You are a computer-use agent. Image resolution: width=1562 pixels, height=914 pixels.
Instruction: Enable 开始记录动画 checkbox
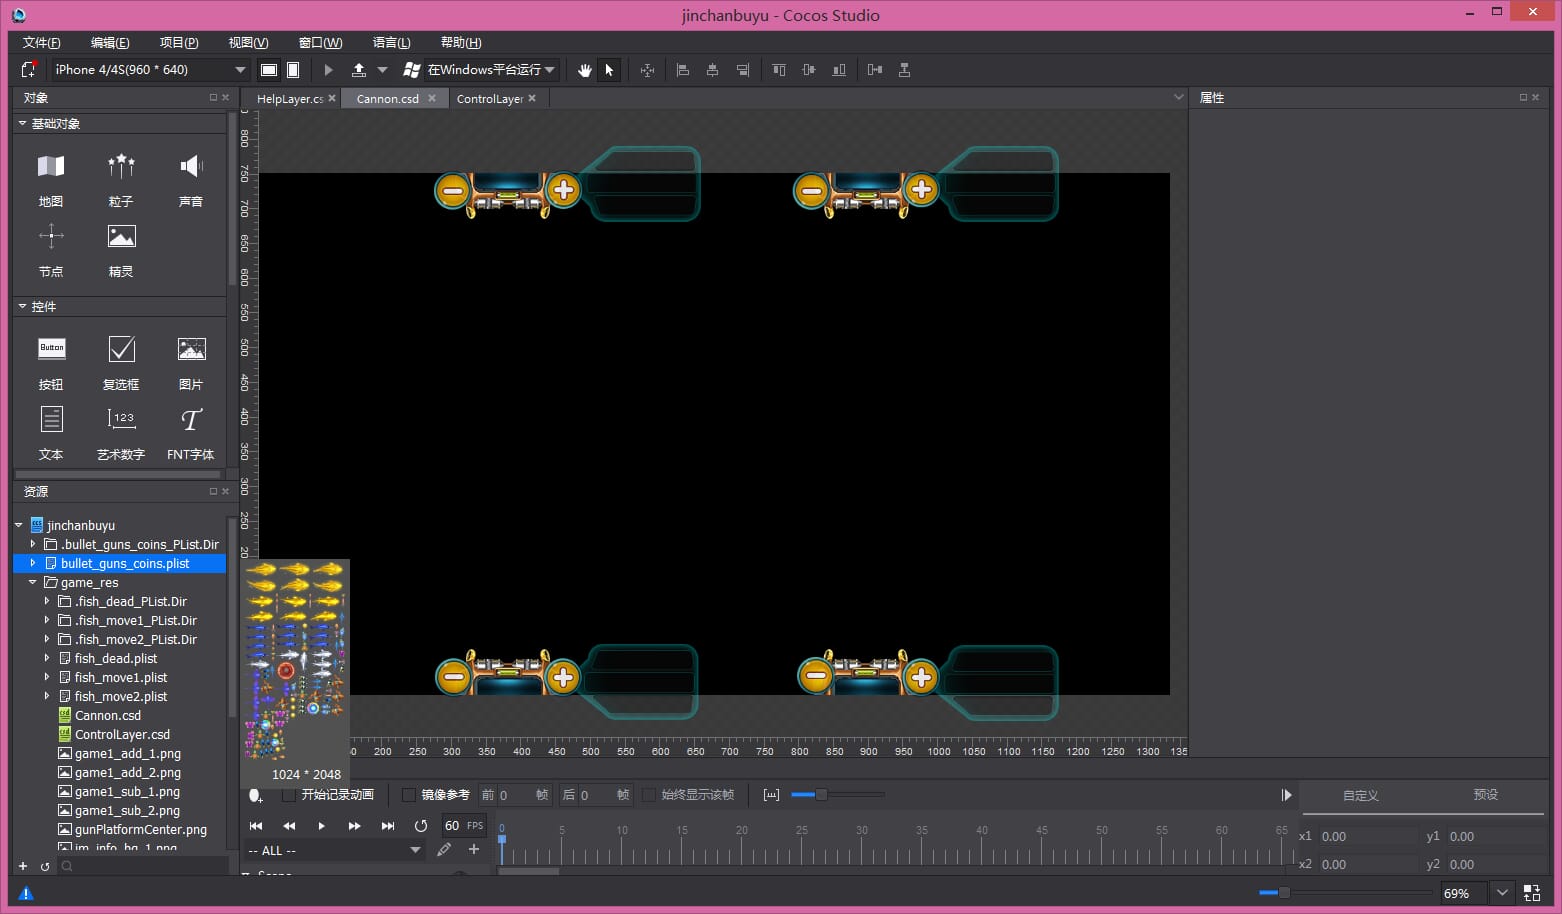[x=289, y=795]
